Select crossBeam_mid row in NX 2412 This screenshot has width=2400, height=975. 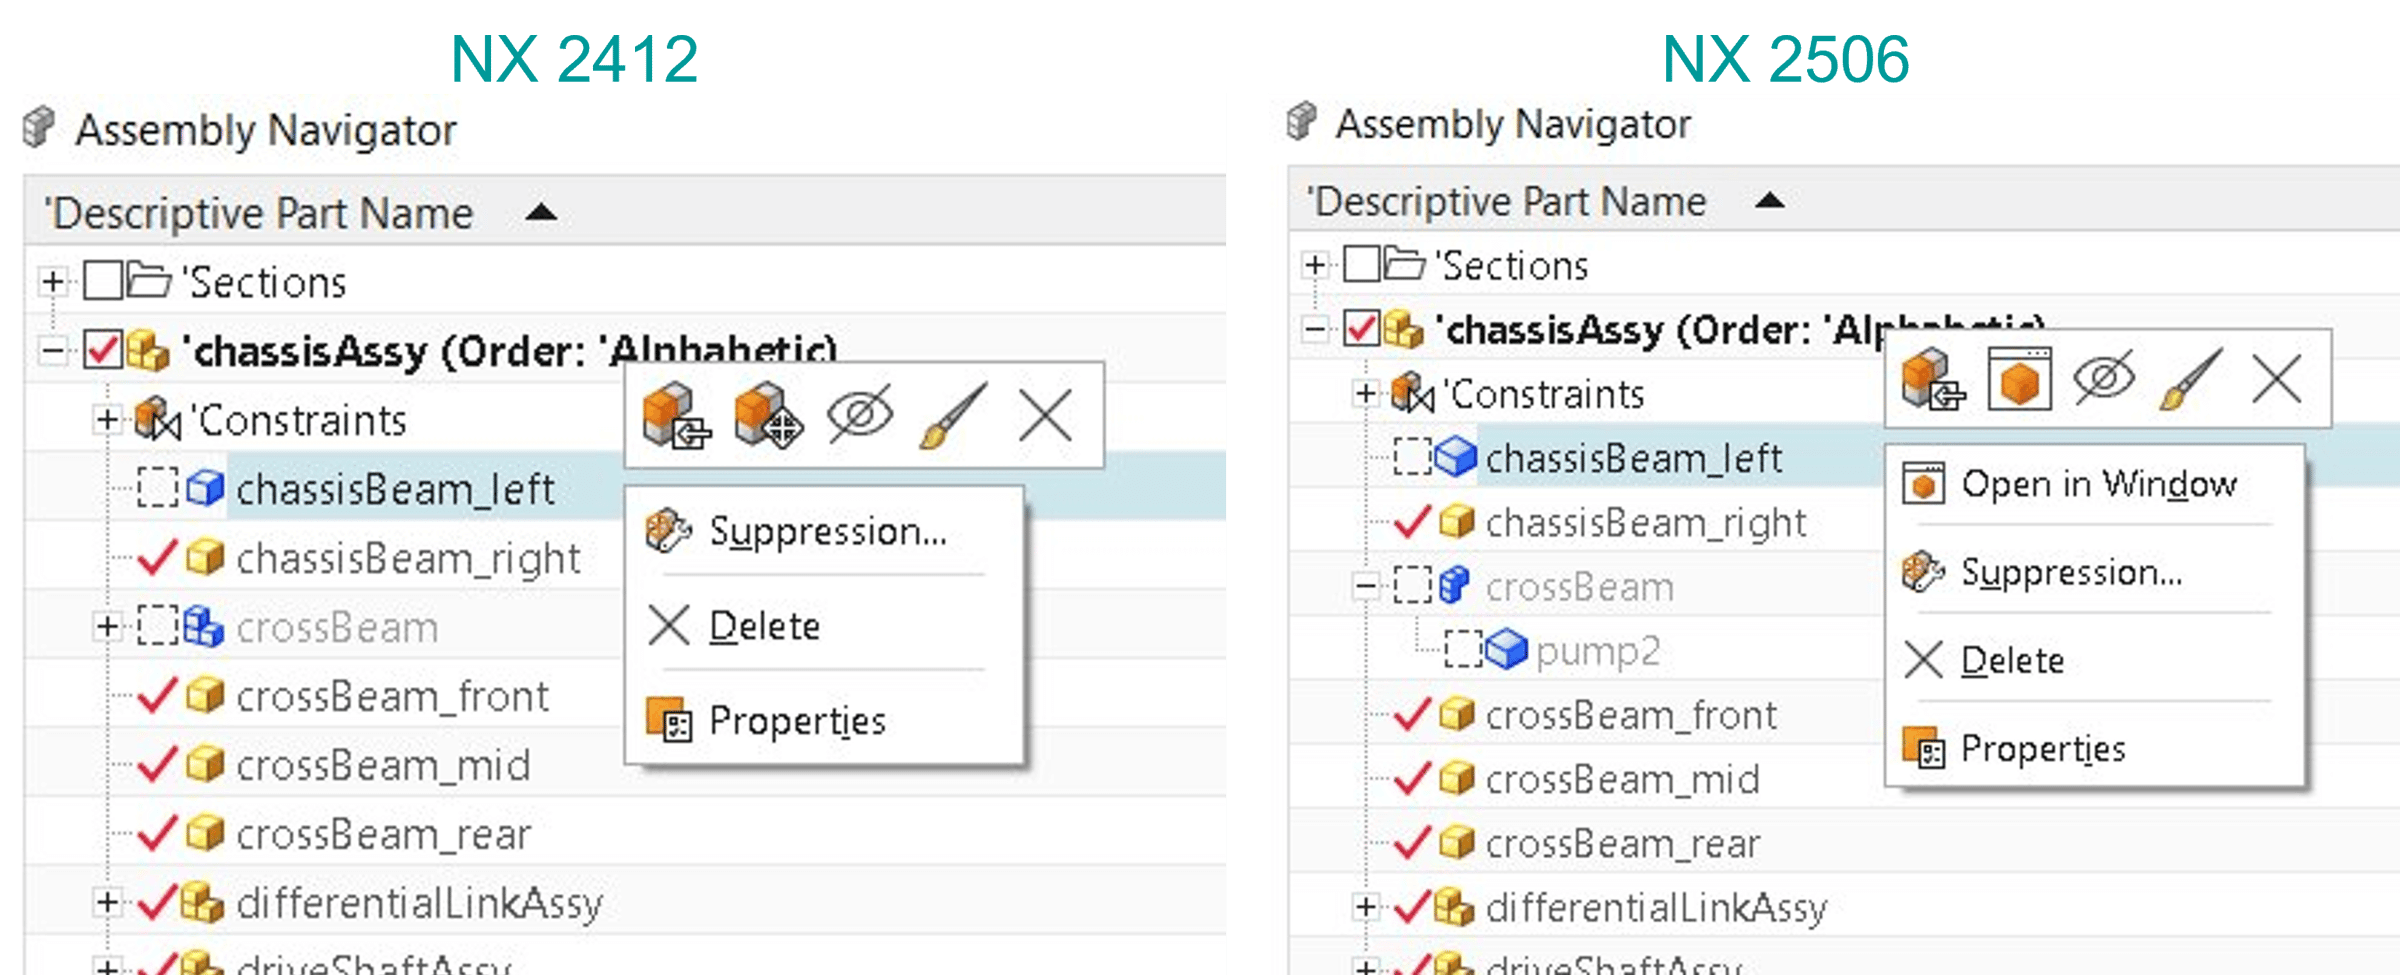click(x=383, y=765)
